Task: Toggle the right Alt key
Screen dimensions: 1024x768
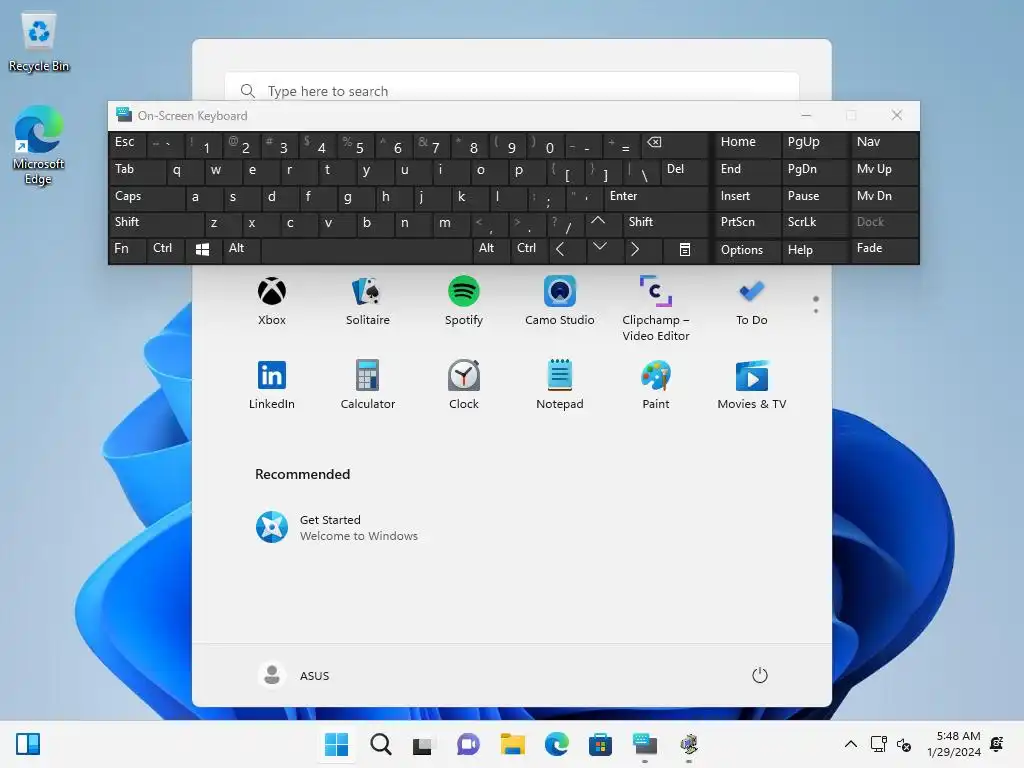Action: point(490,249)
